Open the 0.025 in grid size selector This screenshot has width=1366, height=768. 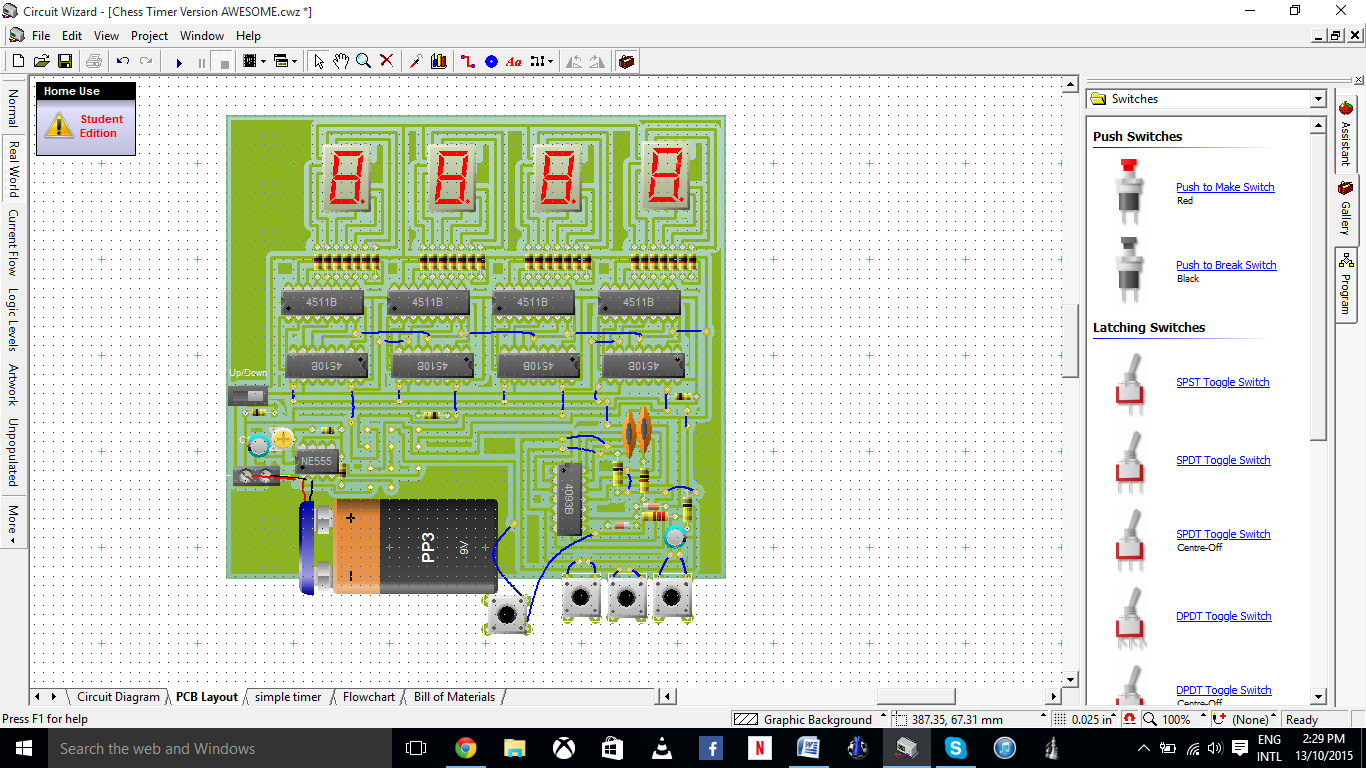[1085, 719]
